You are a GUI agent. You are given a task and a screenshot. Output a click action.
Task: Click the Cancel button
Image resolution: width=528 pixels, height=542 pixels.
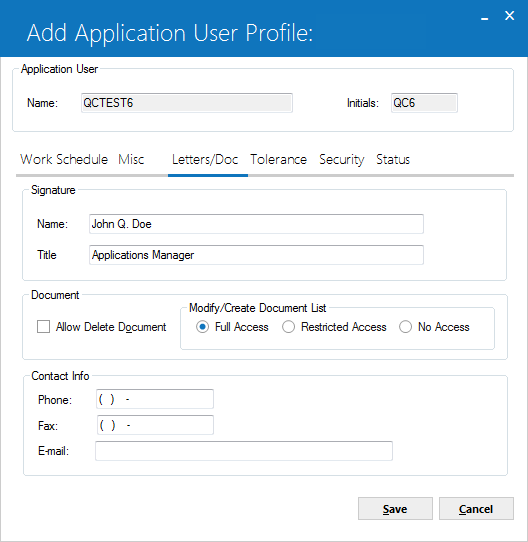point(476,508)
